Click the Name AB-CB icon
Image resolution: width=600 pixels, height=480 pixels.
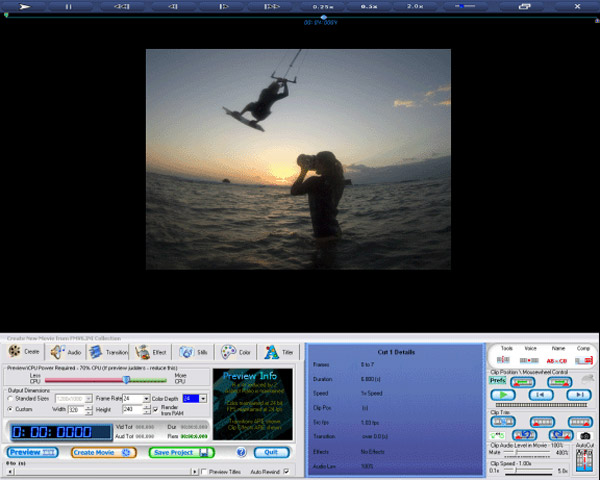point(557,361)
